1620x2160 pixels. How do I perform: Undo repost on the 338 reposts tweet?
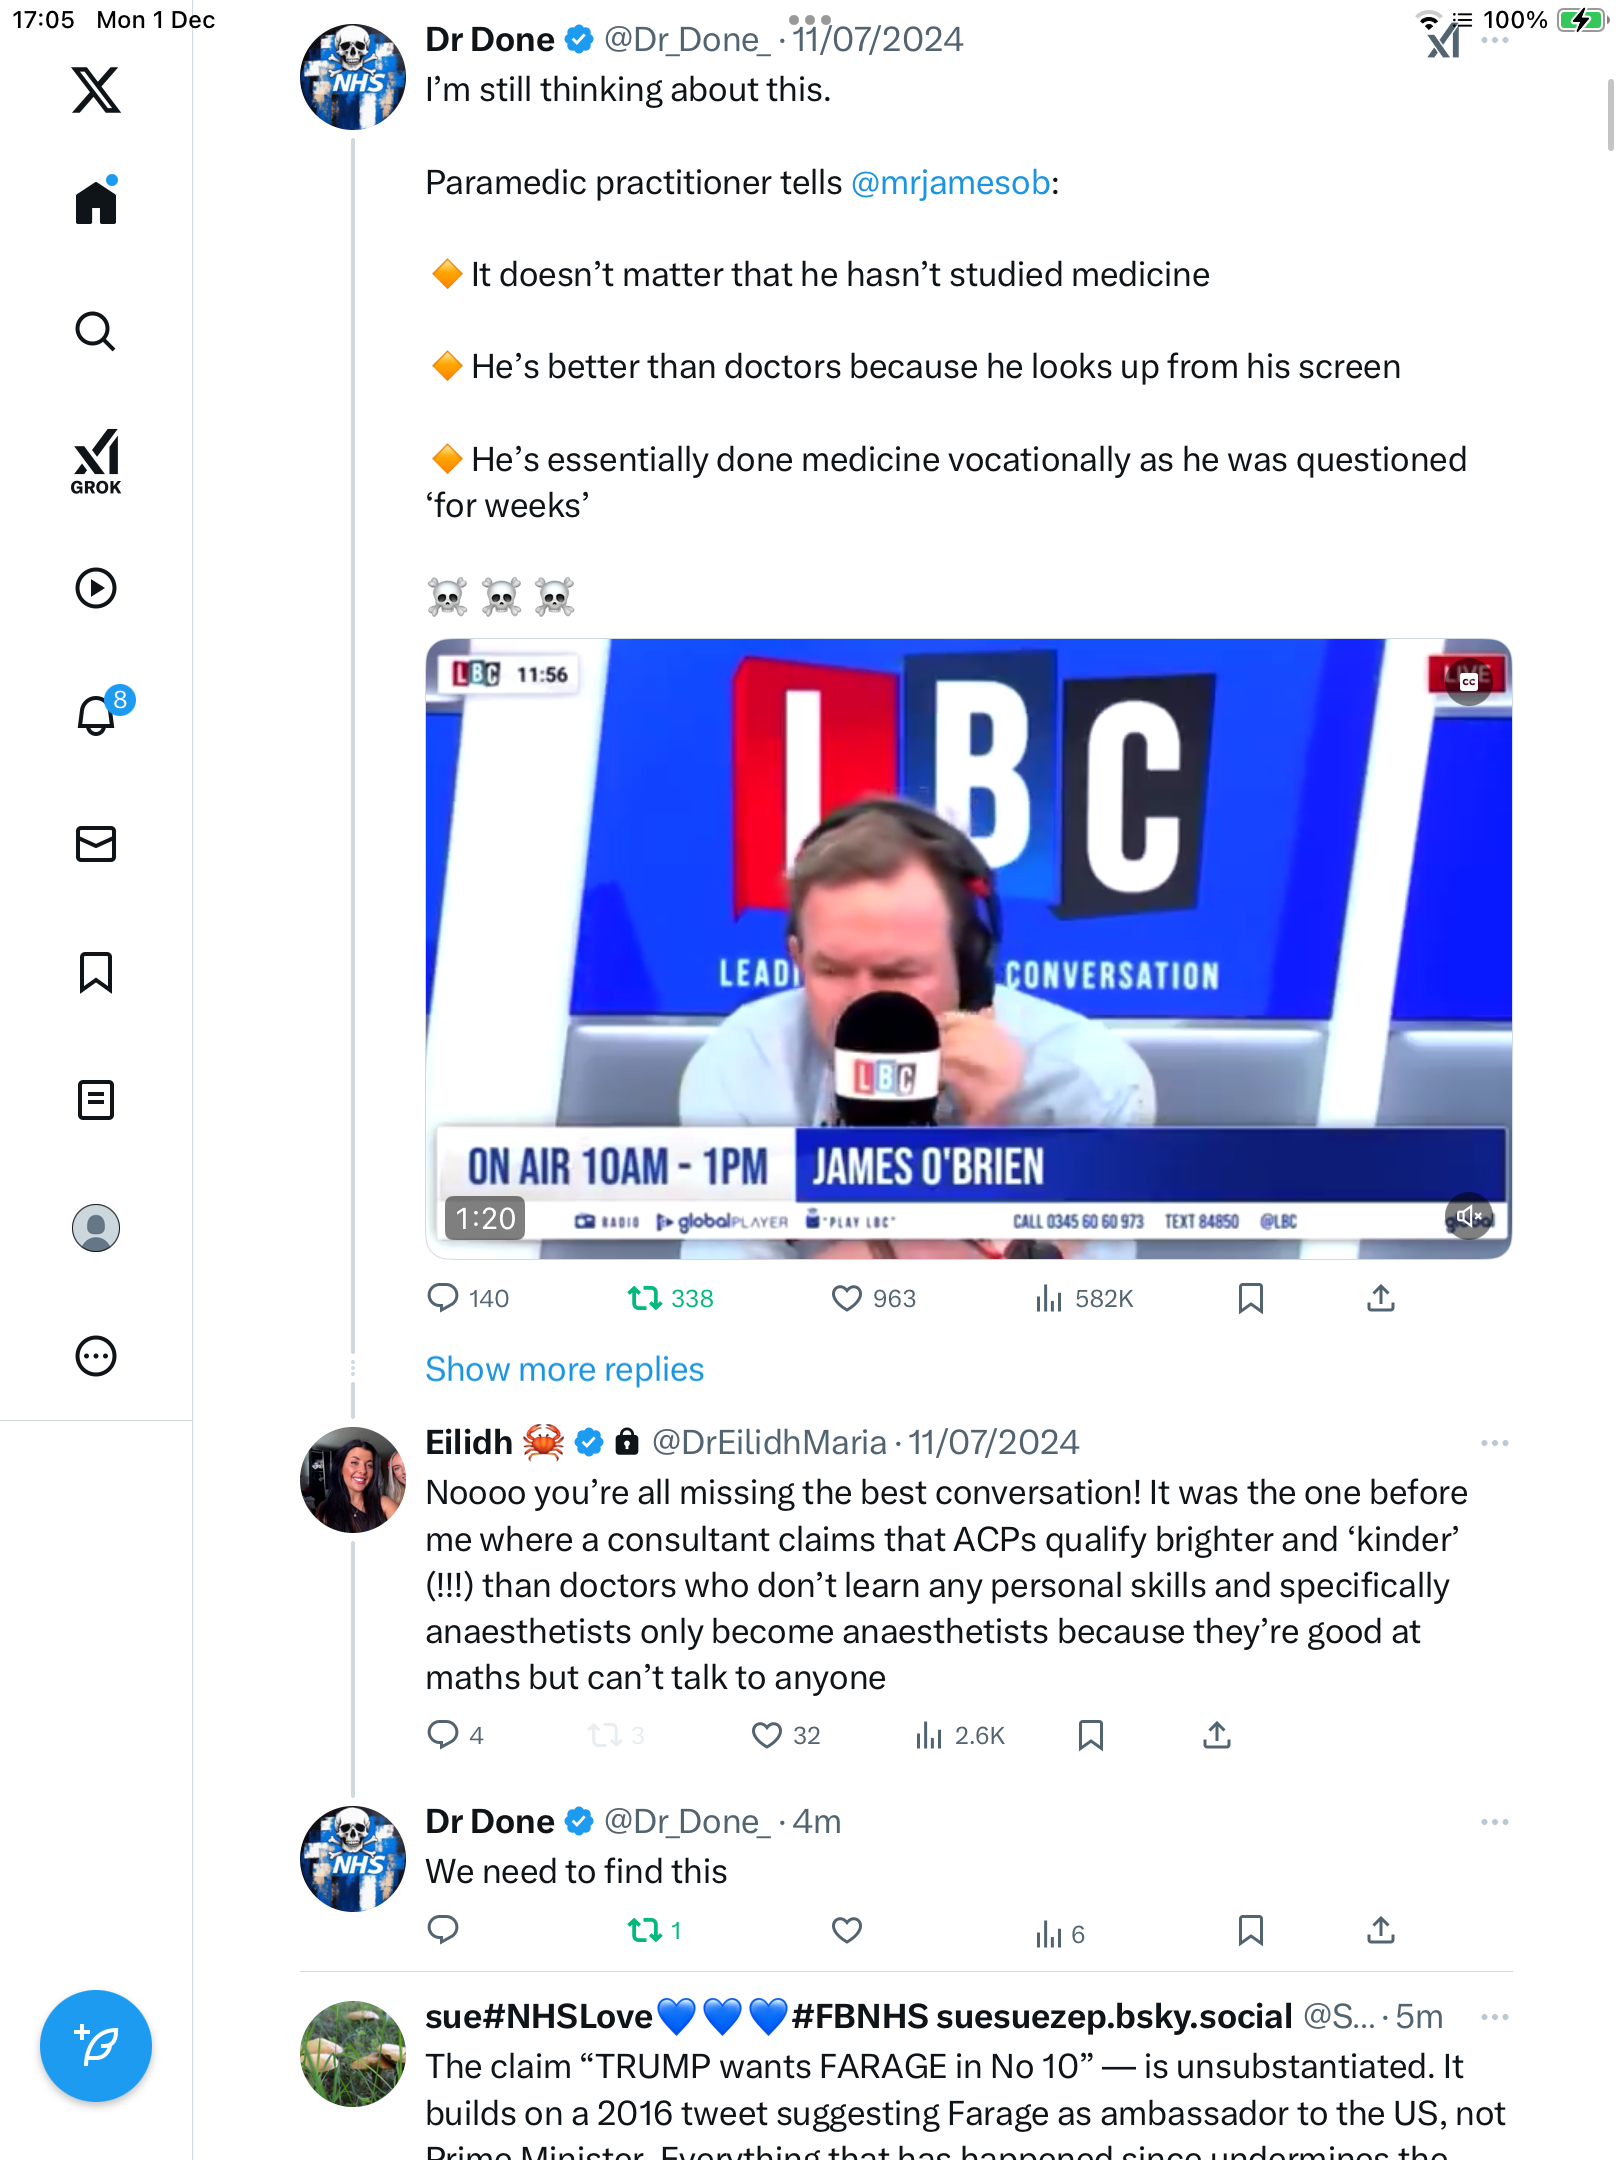(x=645, y=1298)
